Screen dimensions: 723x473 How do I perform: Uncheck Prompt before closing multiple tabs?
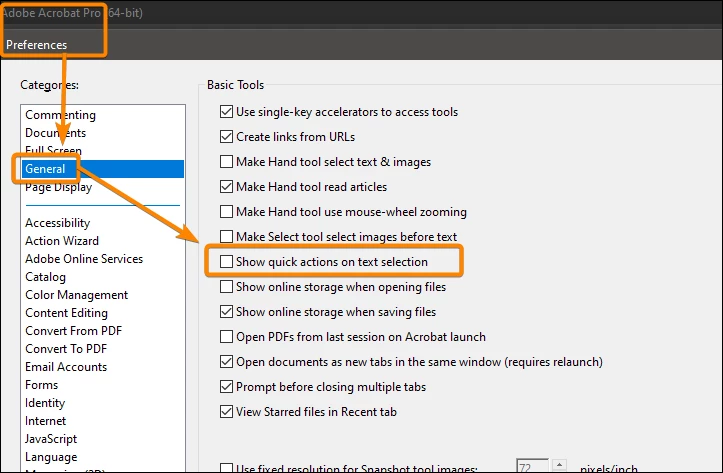click(x=226, y=386)
